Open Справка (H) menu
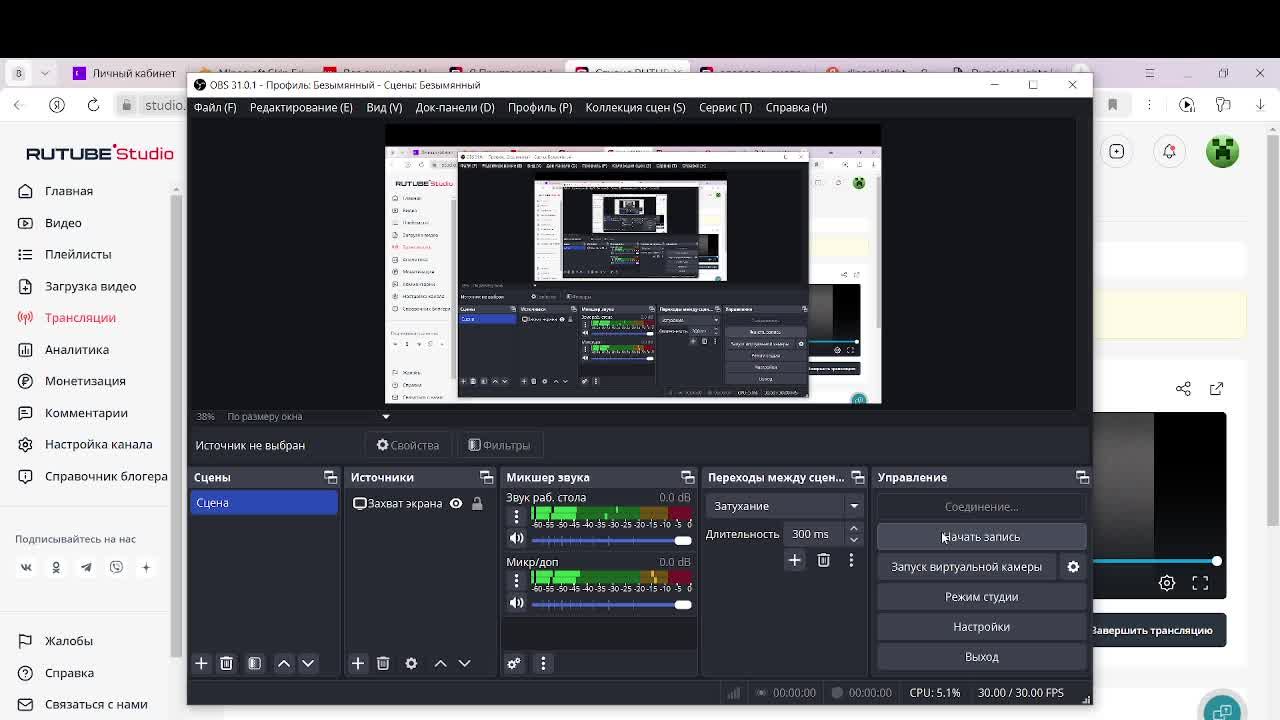This screenshot has height=720, width=1280. [x=796, y=107]
